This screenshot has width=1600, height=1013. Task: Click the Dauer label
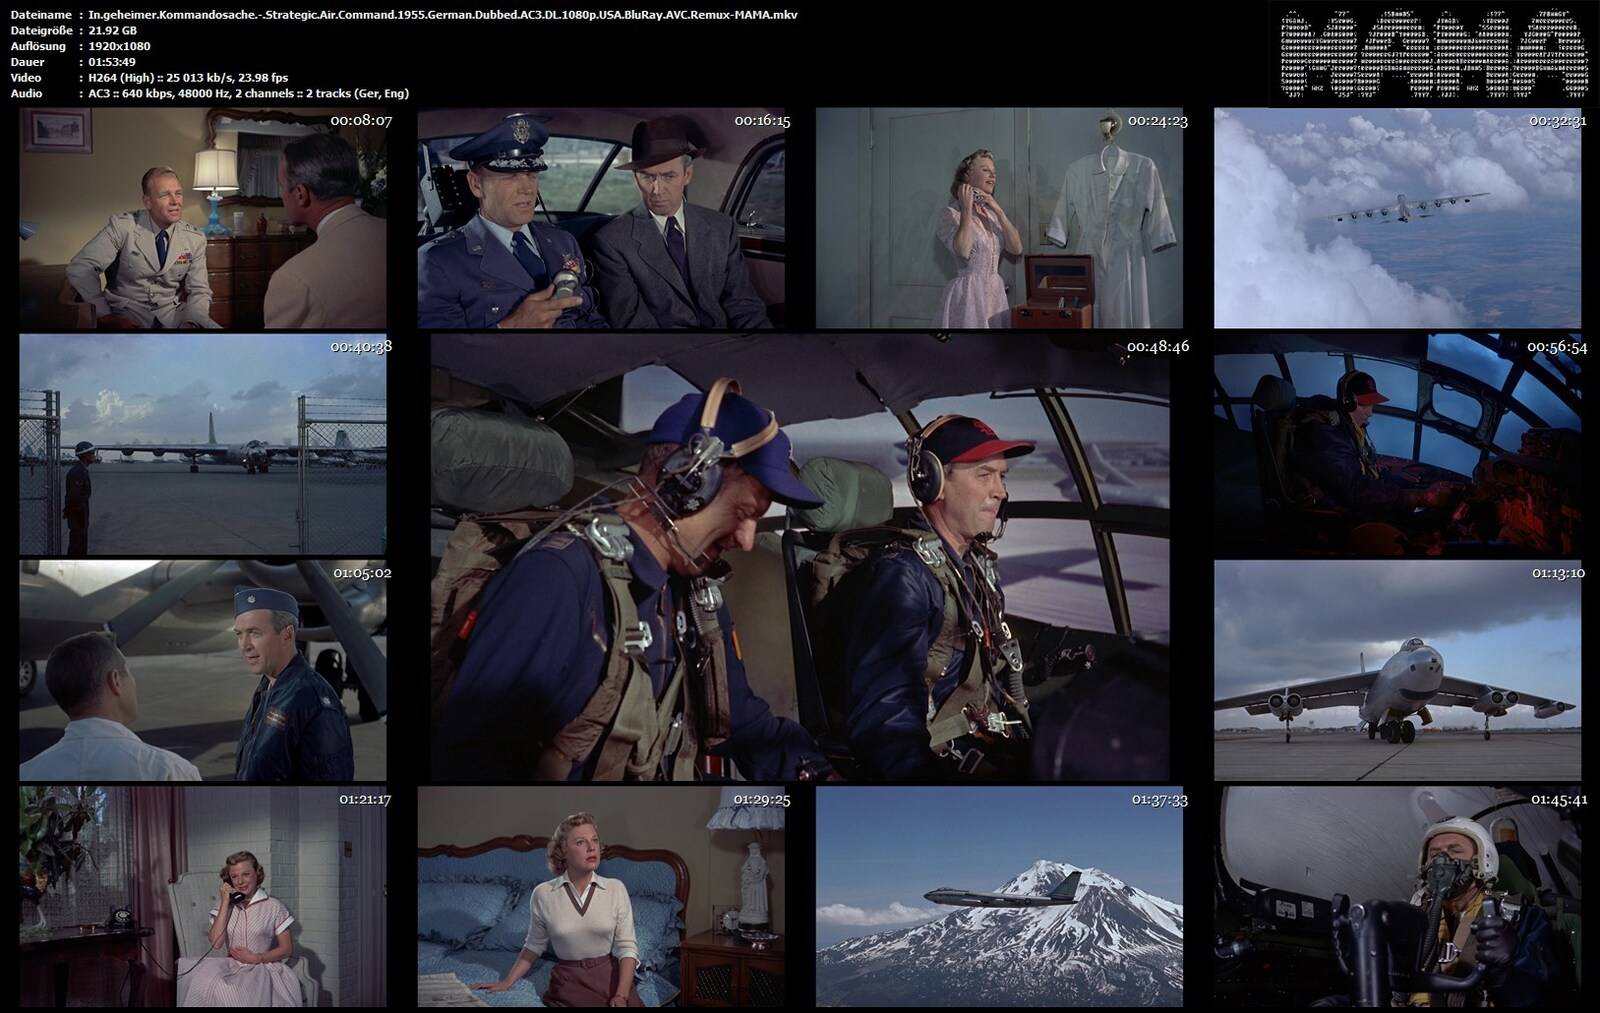click(x=27, y=62)
